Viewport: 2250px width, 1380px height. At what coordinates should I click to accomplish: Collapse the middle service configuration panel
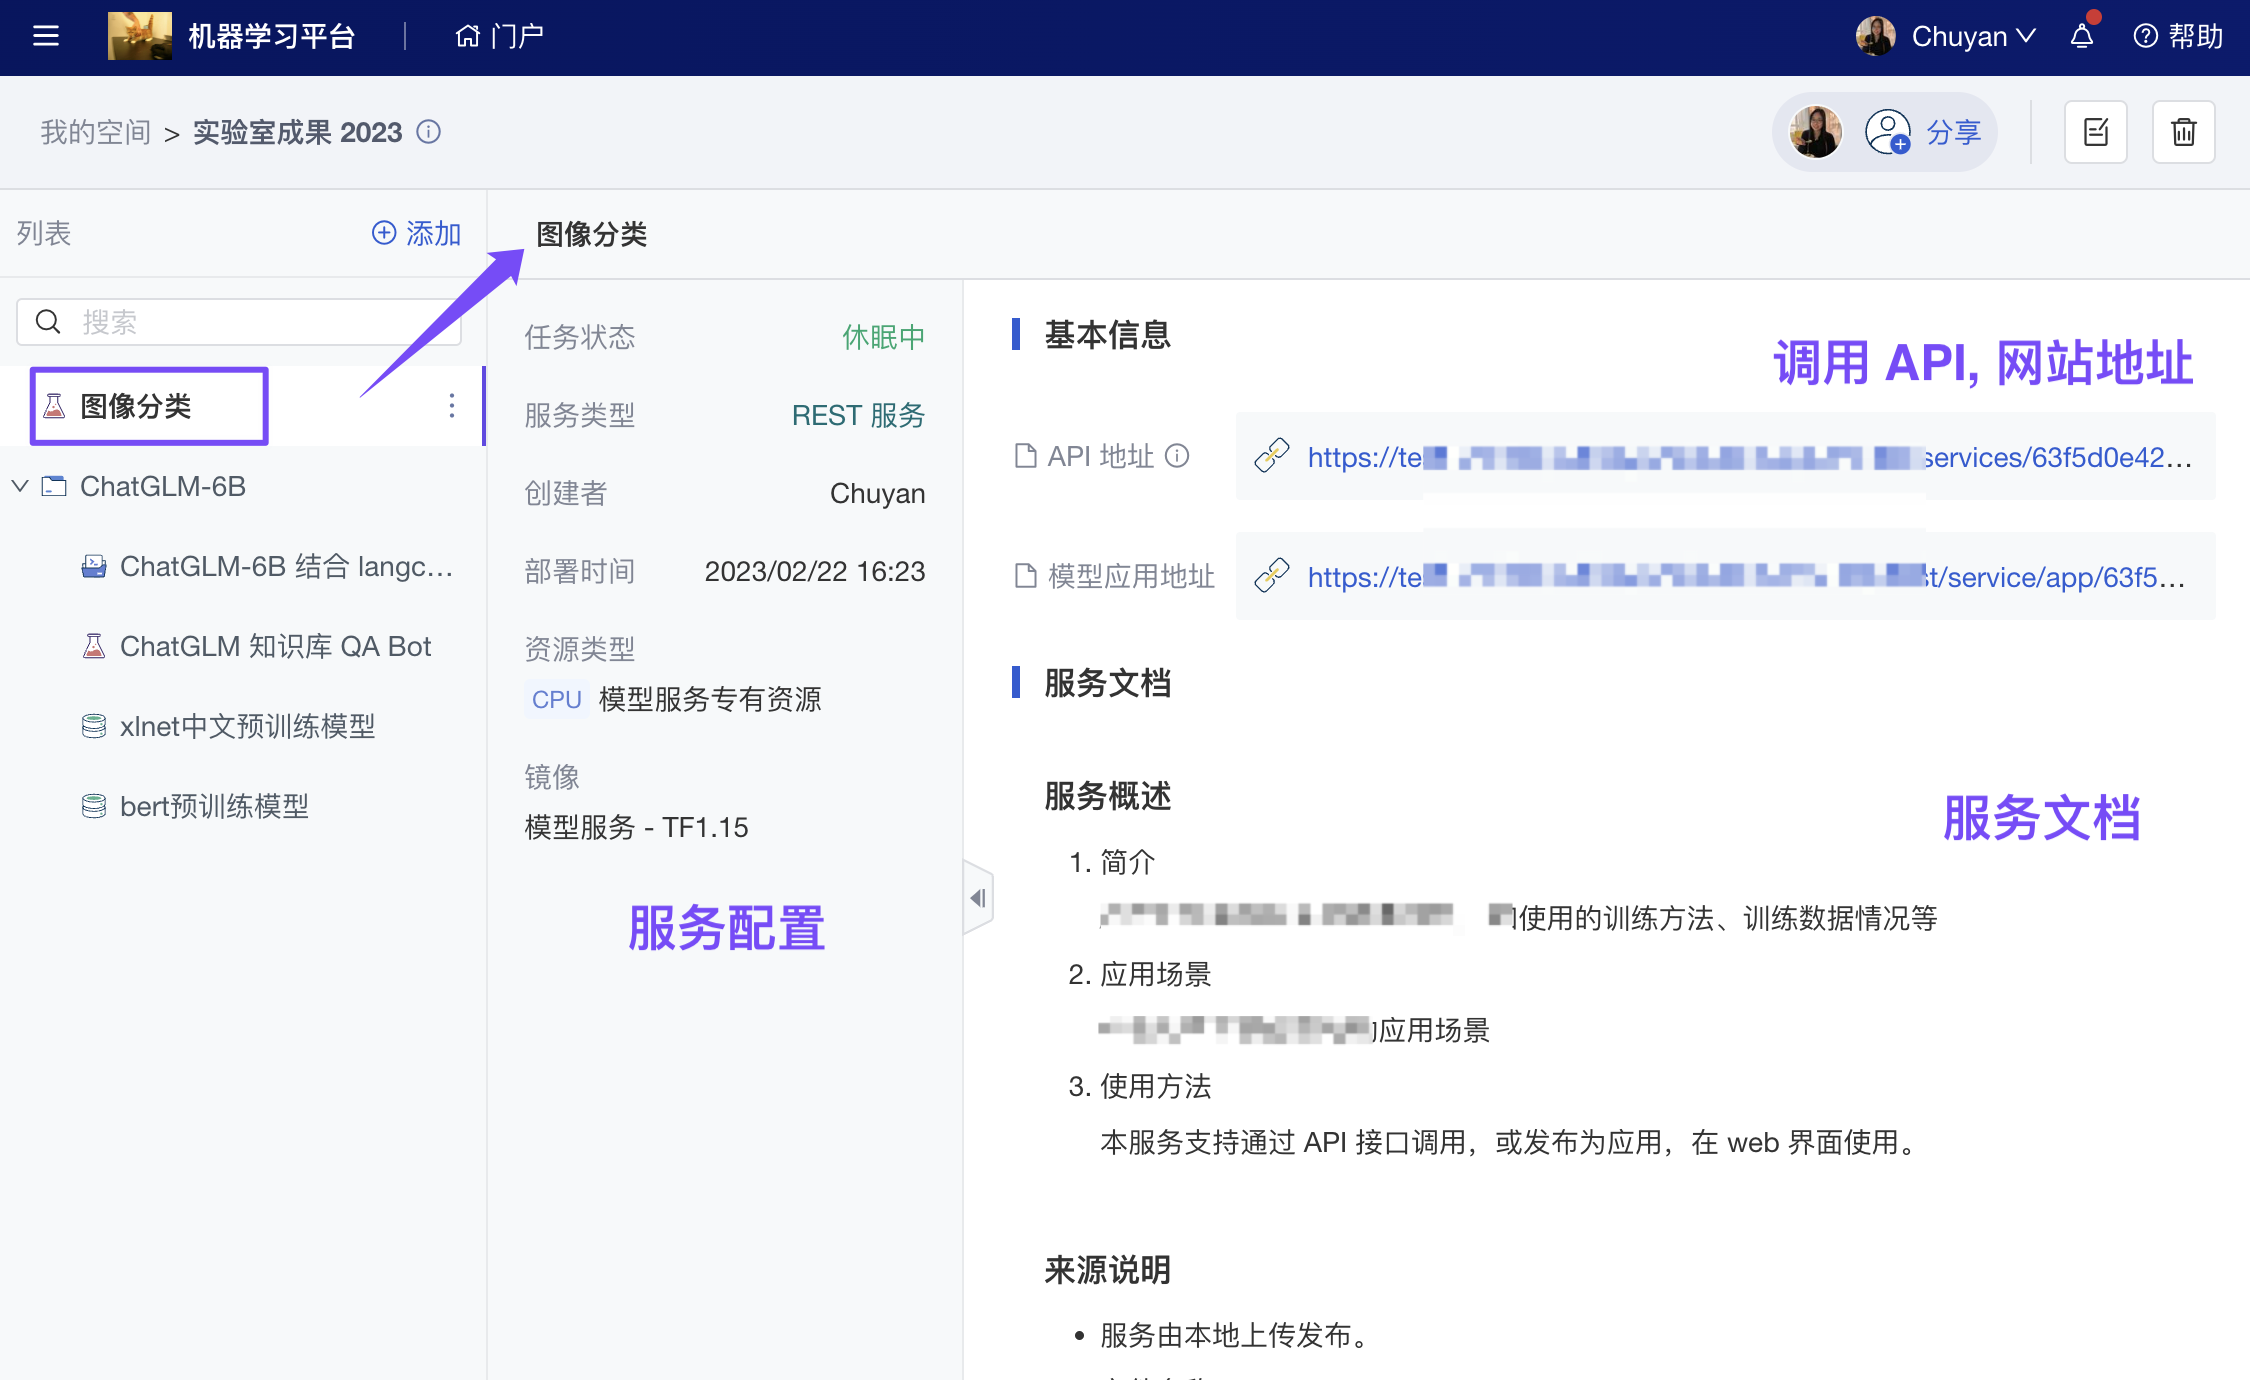[978, 897]
